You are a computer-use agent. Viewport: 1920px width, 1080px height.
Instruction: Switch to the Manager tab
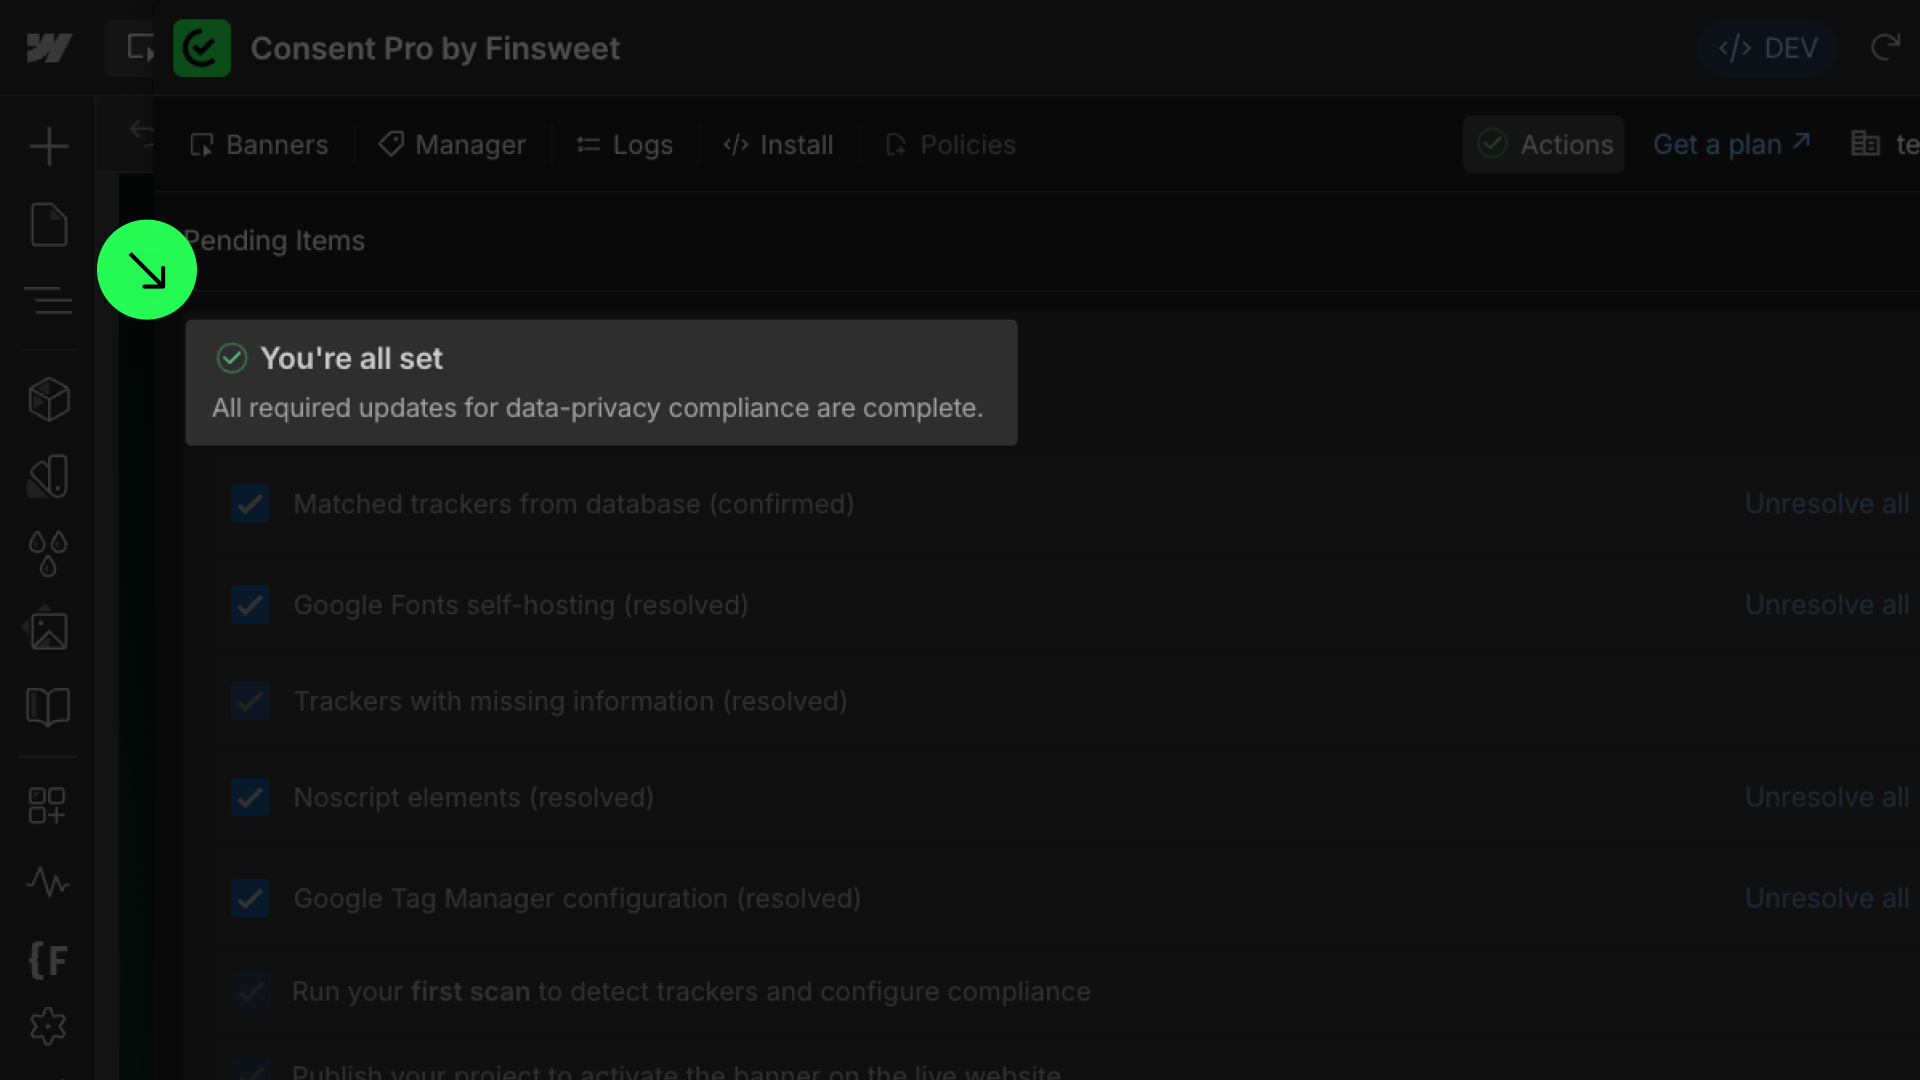452,145
